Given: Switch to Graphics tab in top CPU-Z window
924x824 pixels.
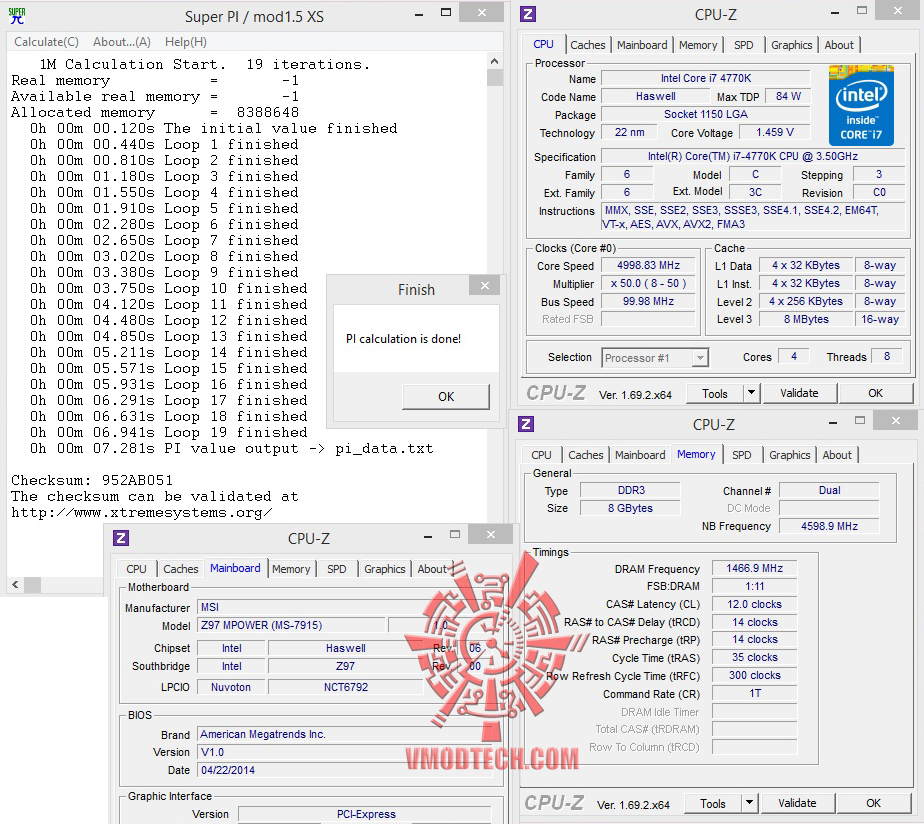Looking at the screenshot, I should (x=791, y=45).
